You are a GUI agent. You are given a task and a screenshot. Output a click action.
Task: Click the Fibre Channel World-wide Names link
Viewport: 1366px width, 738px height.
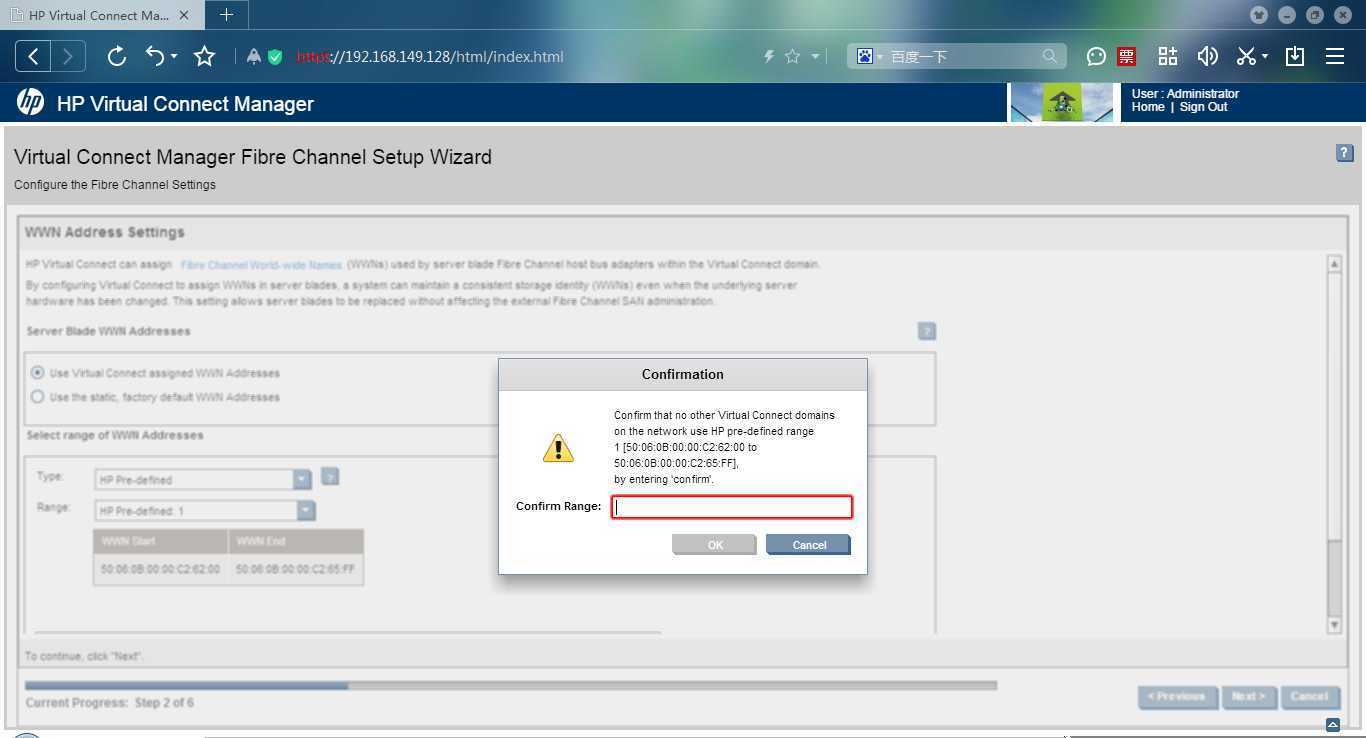click(261, 265)
